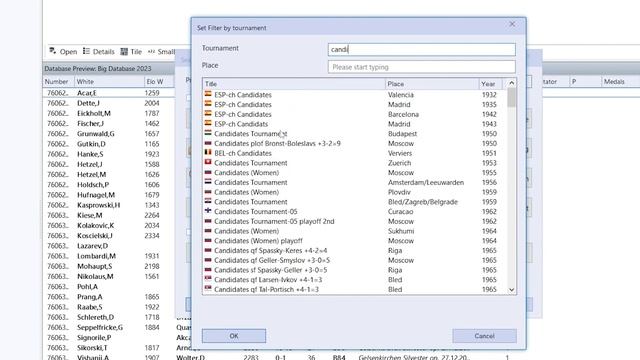Select Candidates qf Geller-Smyslov row
Image resolution: width=640 pixels, height=360 pixels.
tap(355, 260)
